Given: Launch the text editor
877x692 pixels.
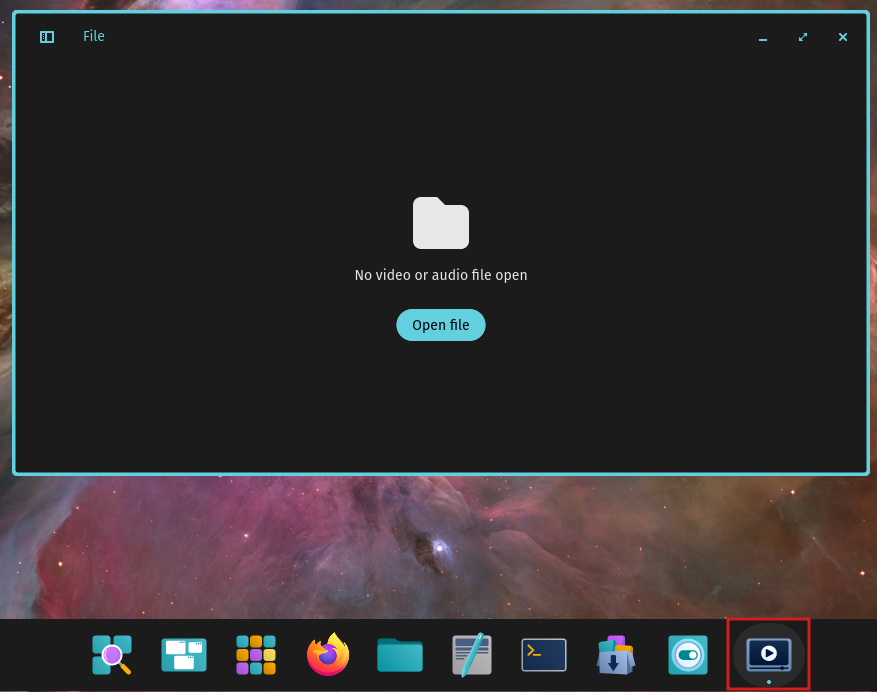Looking at the screenshot, I should point(471,655).
